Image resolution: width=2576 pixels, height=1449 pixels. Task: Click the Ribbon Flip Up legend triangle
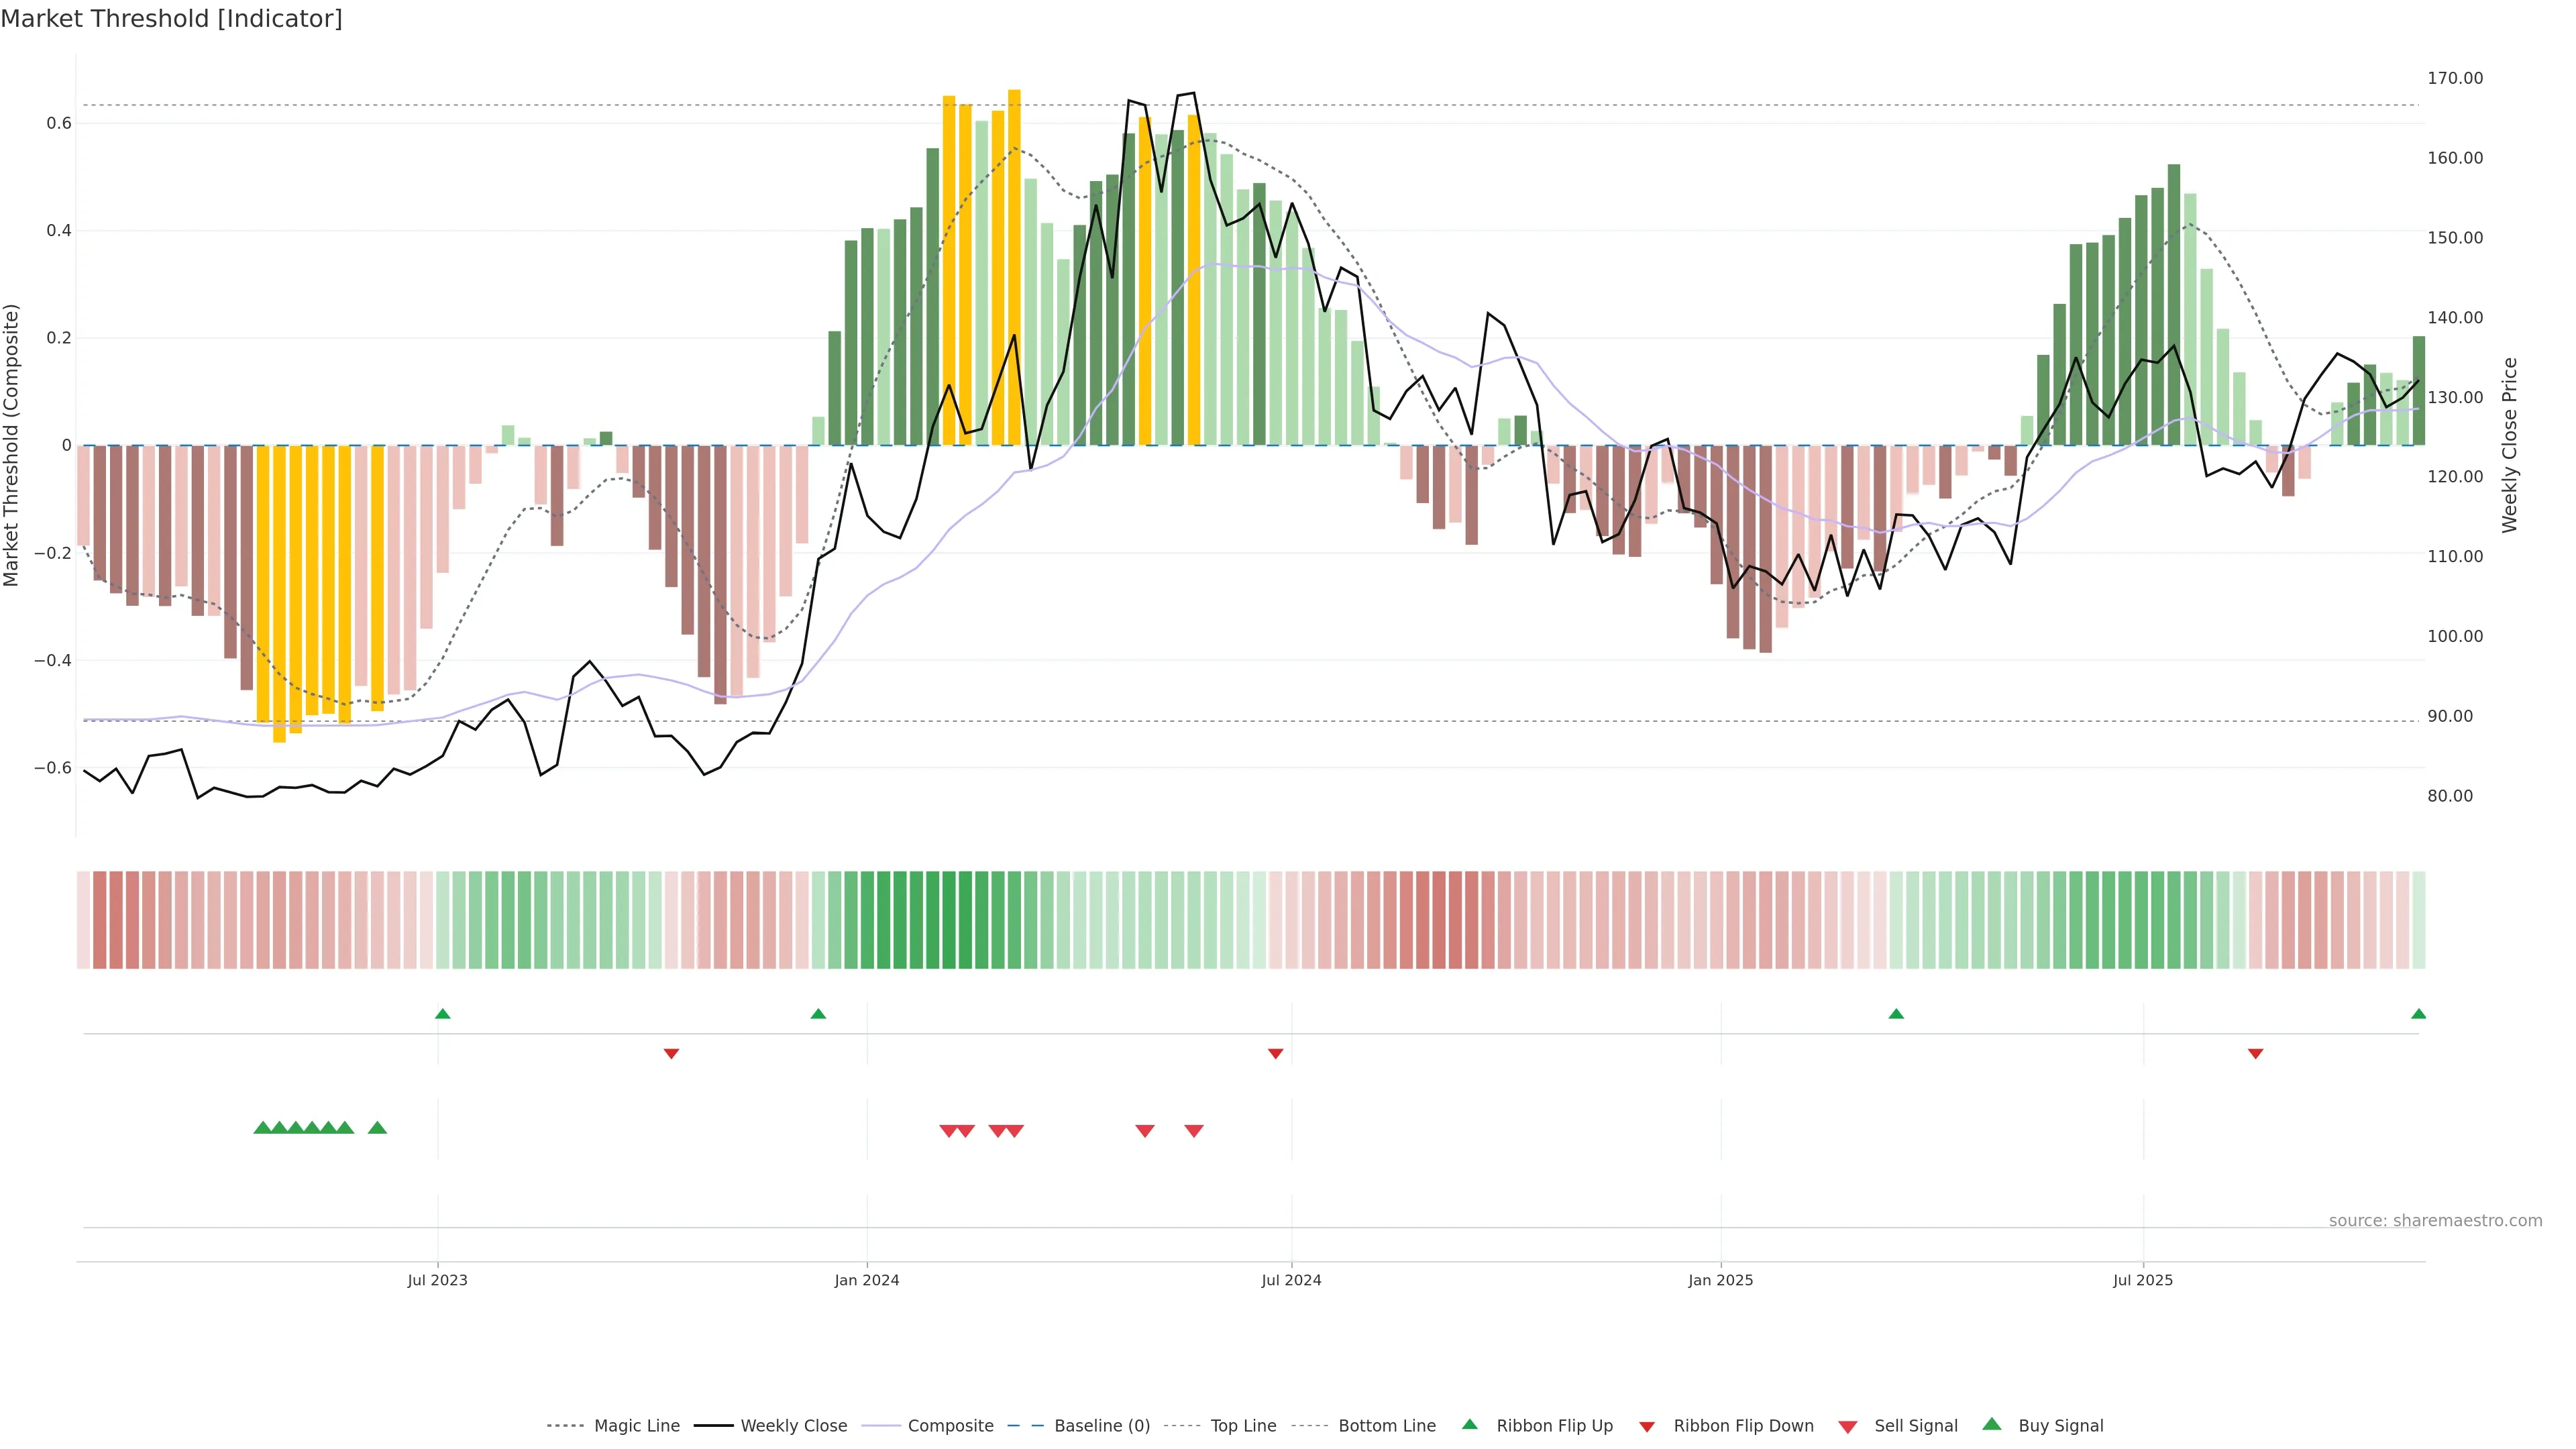(1469, 1424)
